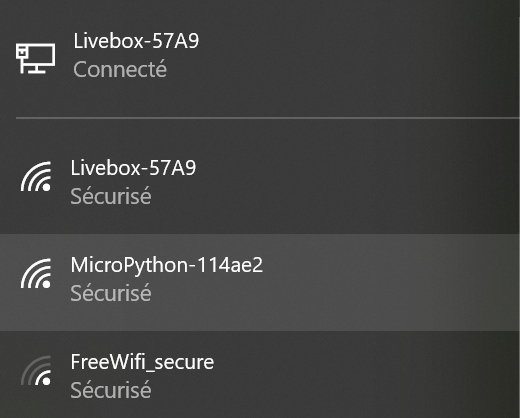
Task: Click the separator line below connected network
Action: (268, 118)
